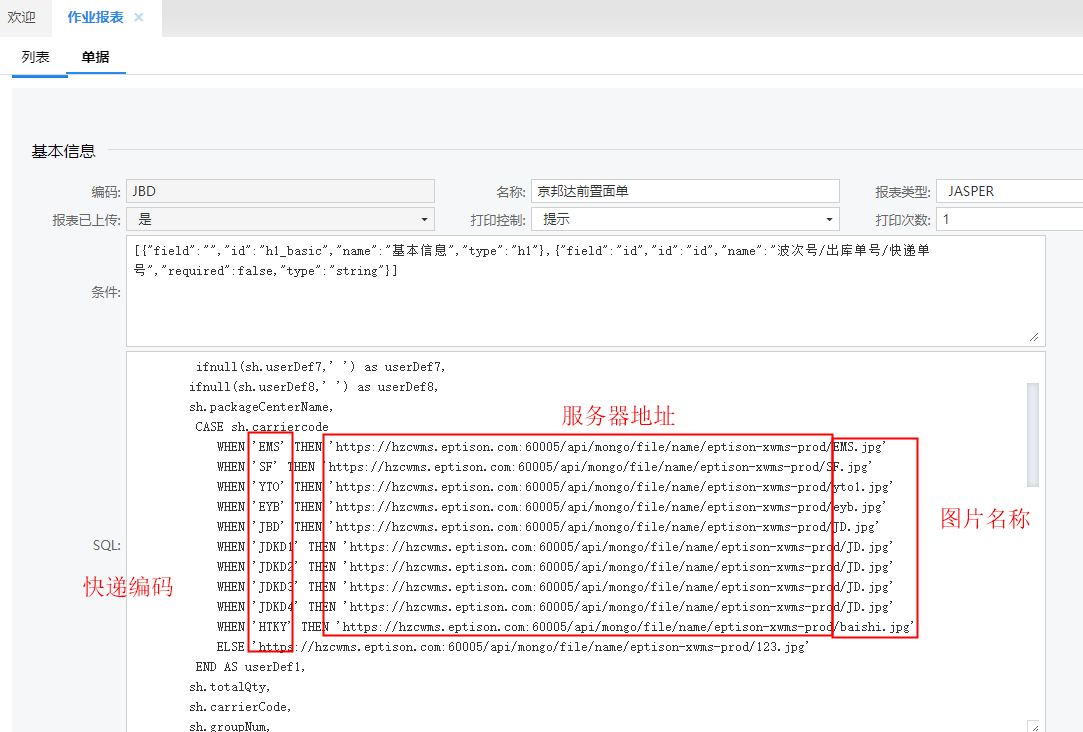1083x732 pixels.
Task: Switch to the 欢迎 tab
Action: (x=22, y=18)
